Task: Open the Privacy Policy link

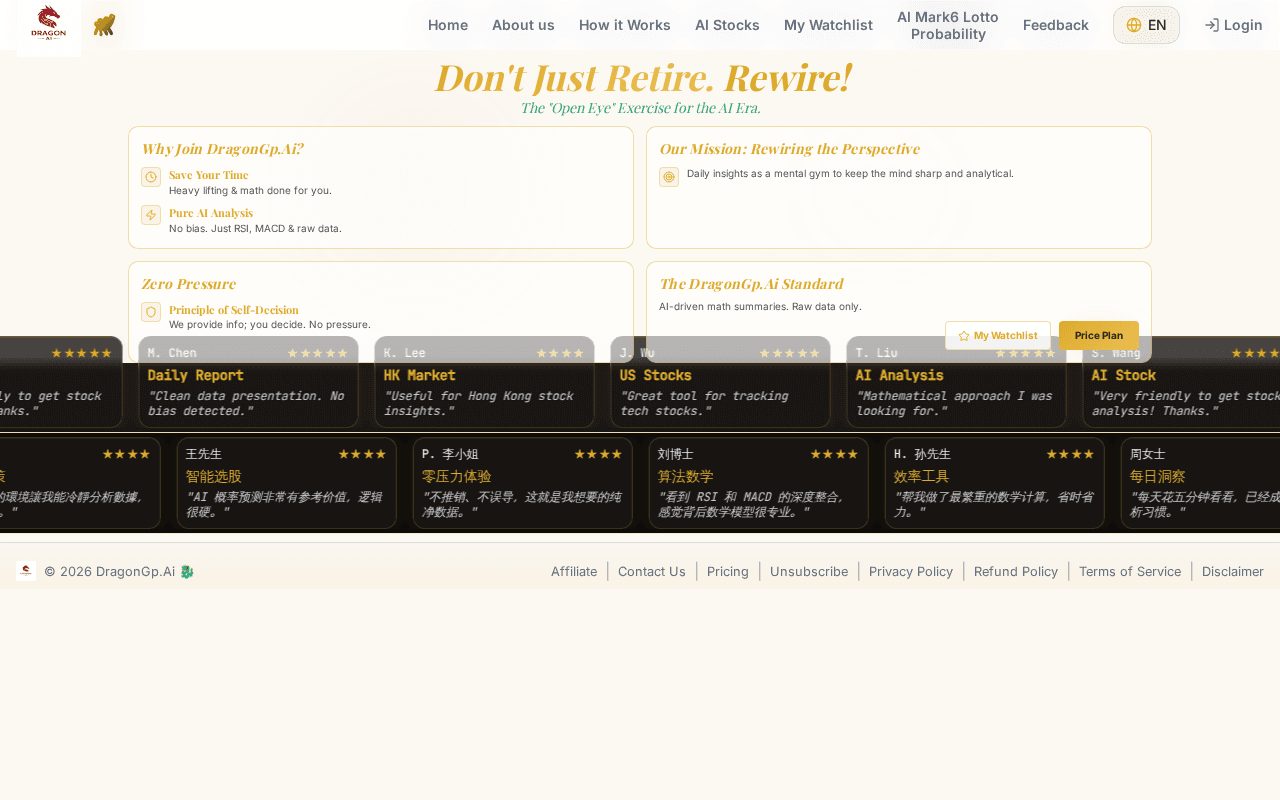Action: pyautogui.click(x=911, y=571)
